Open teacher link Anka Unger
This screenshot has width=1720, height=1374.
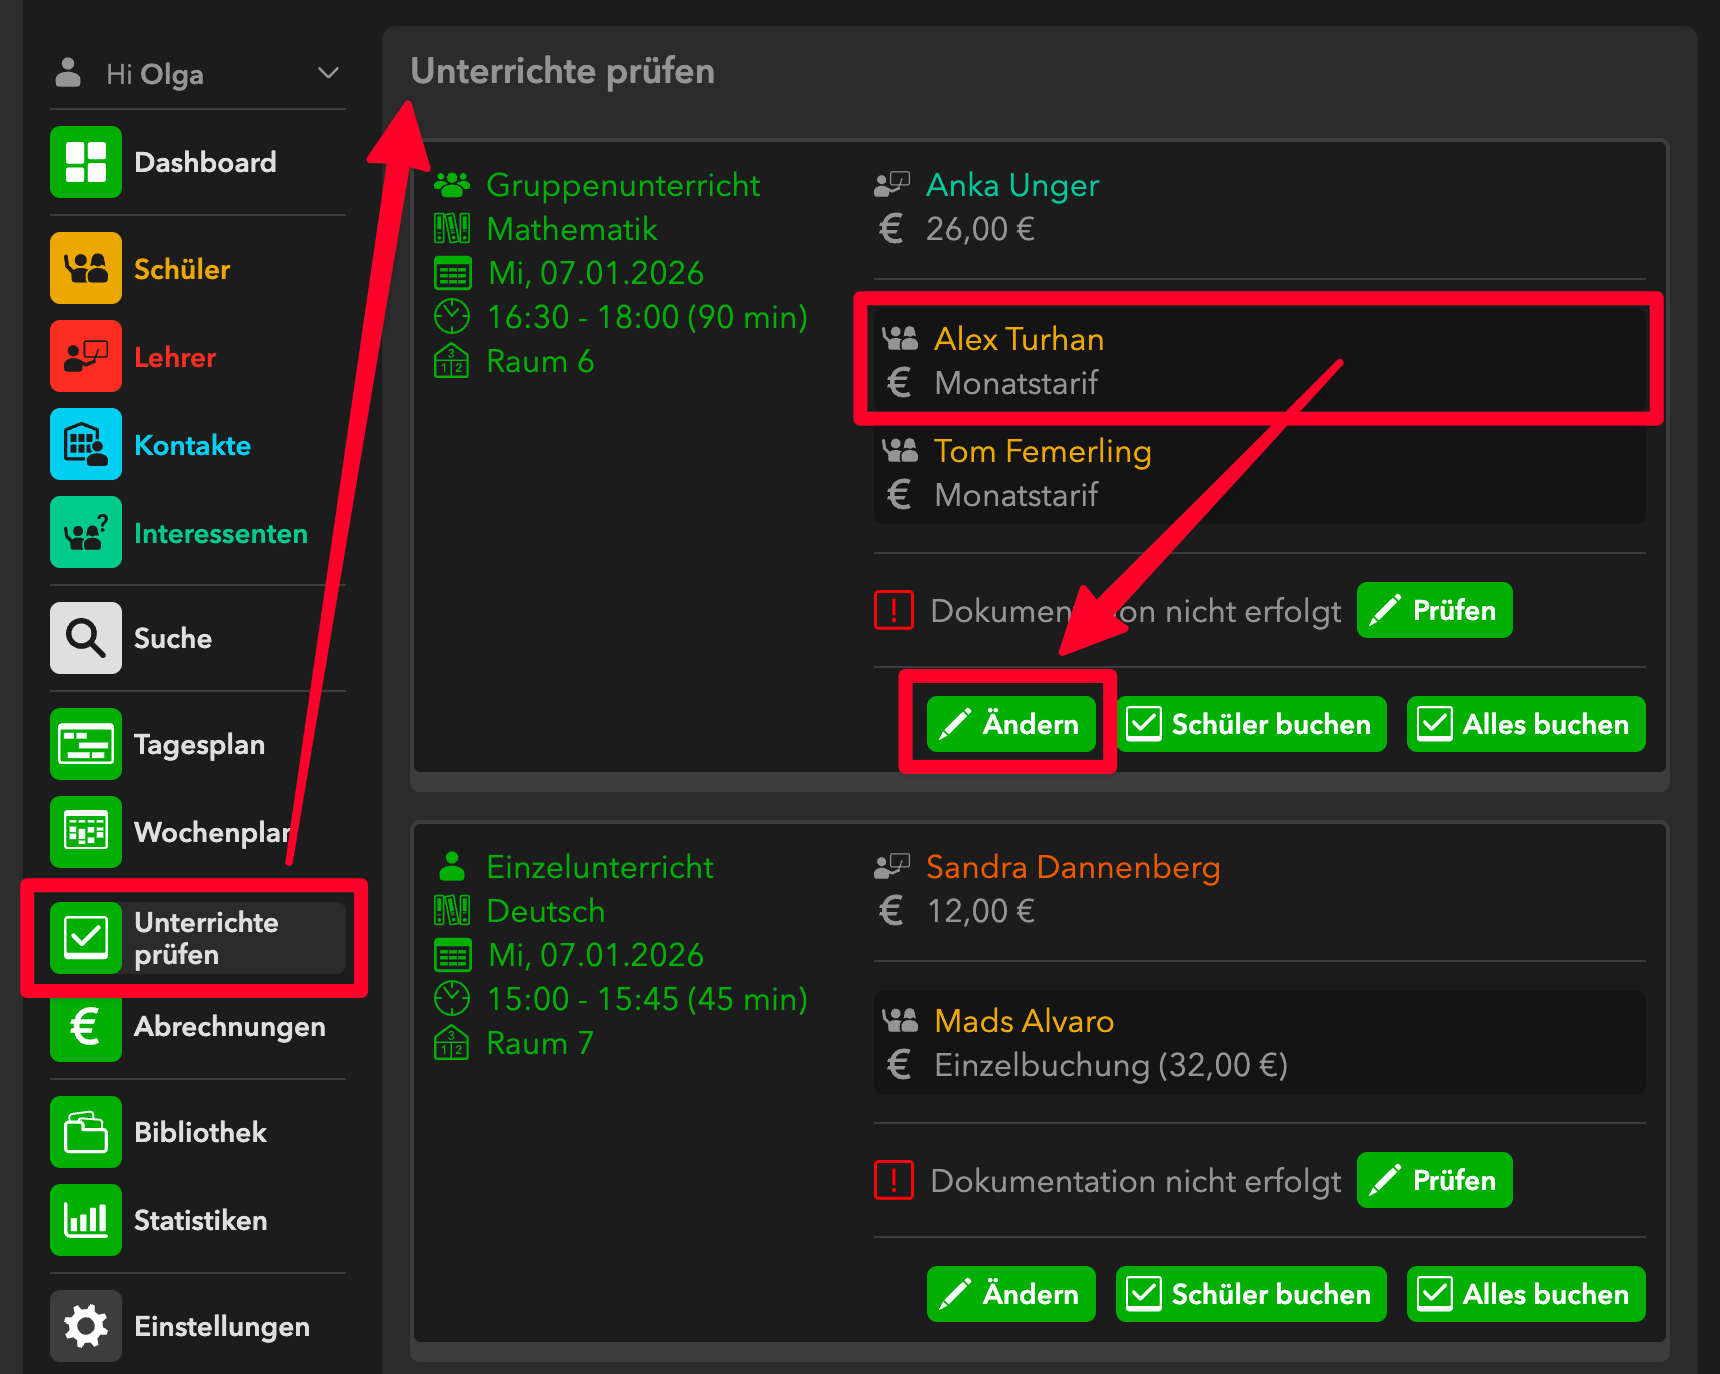pyautogui.click(x=1012, y=185)
